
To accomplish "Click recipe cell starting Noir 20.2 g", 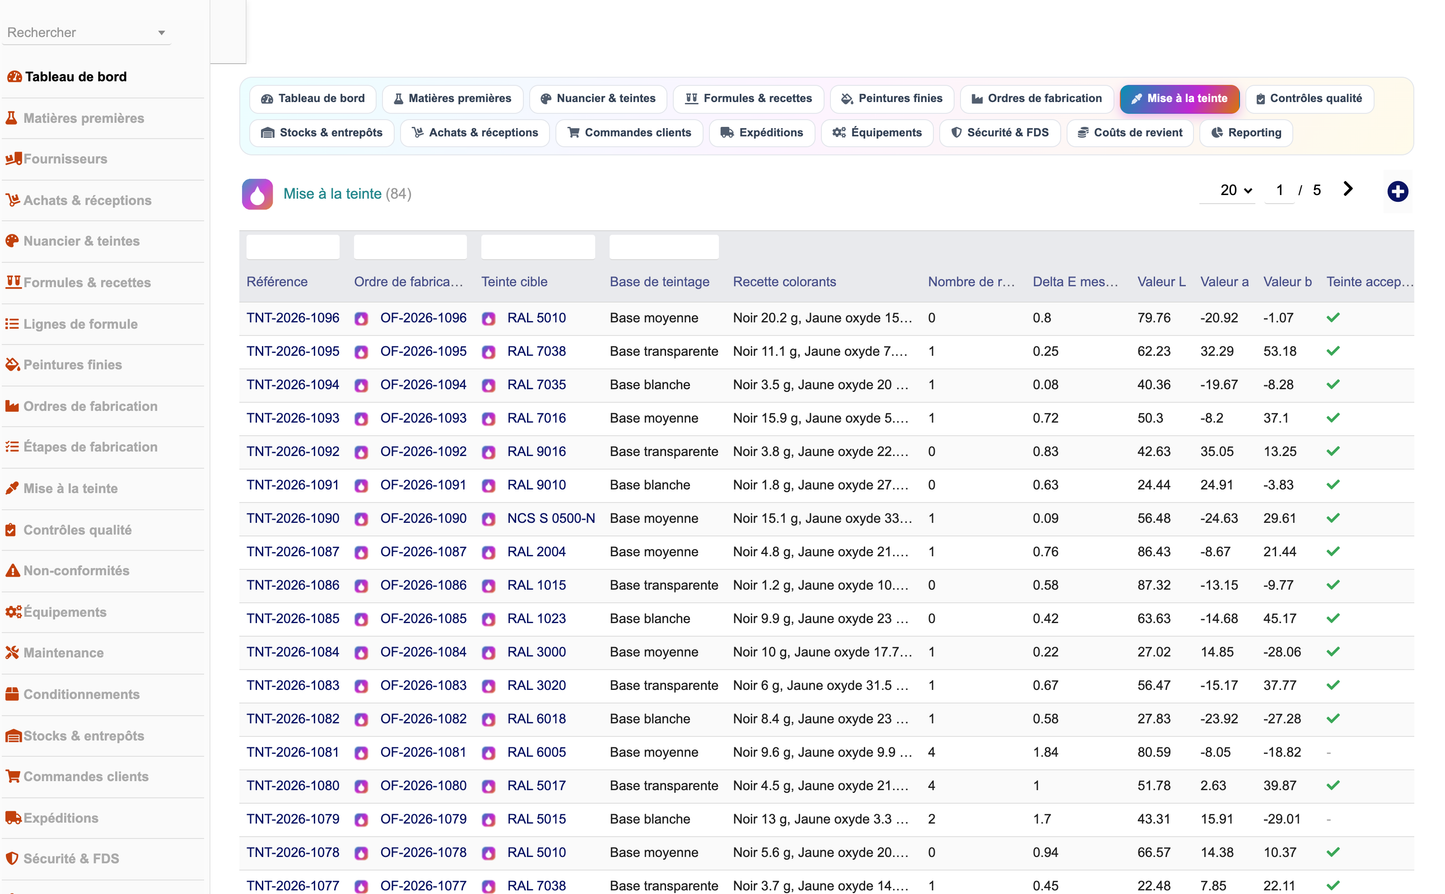I will click(x=822, y=318).
